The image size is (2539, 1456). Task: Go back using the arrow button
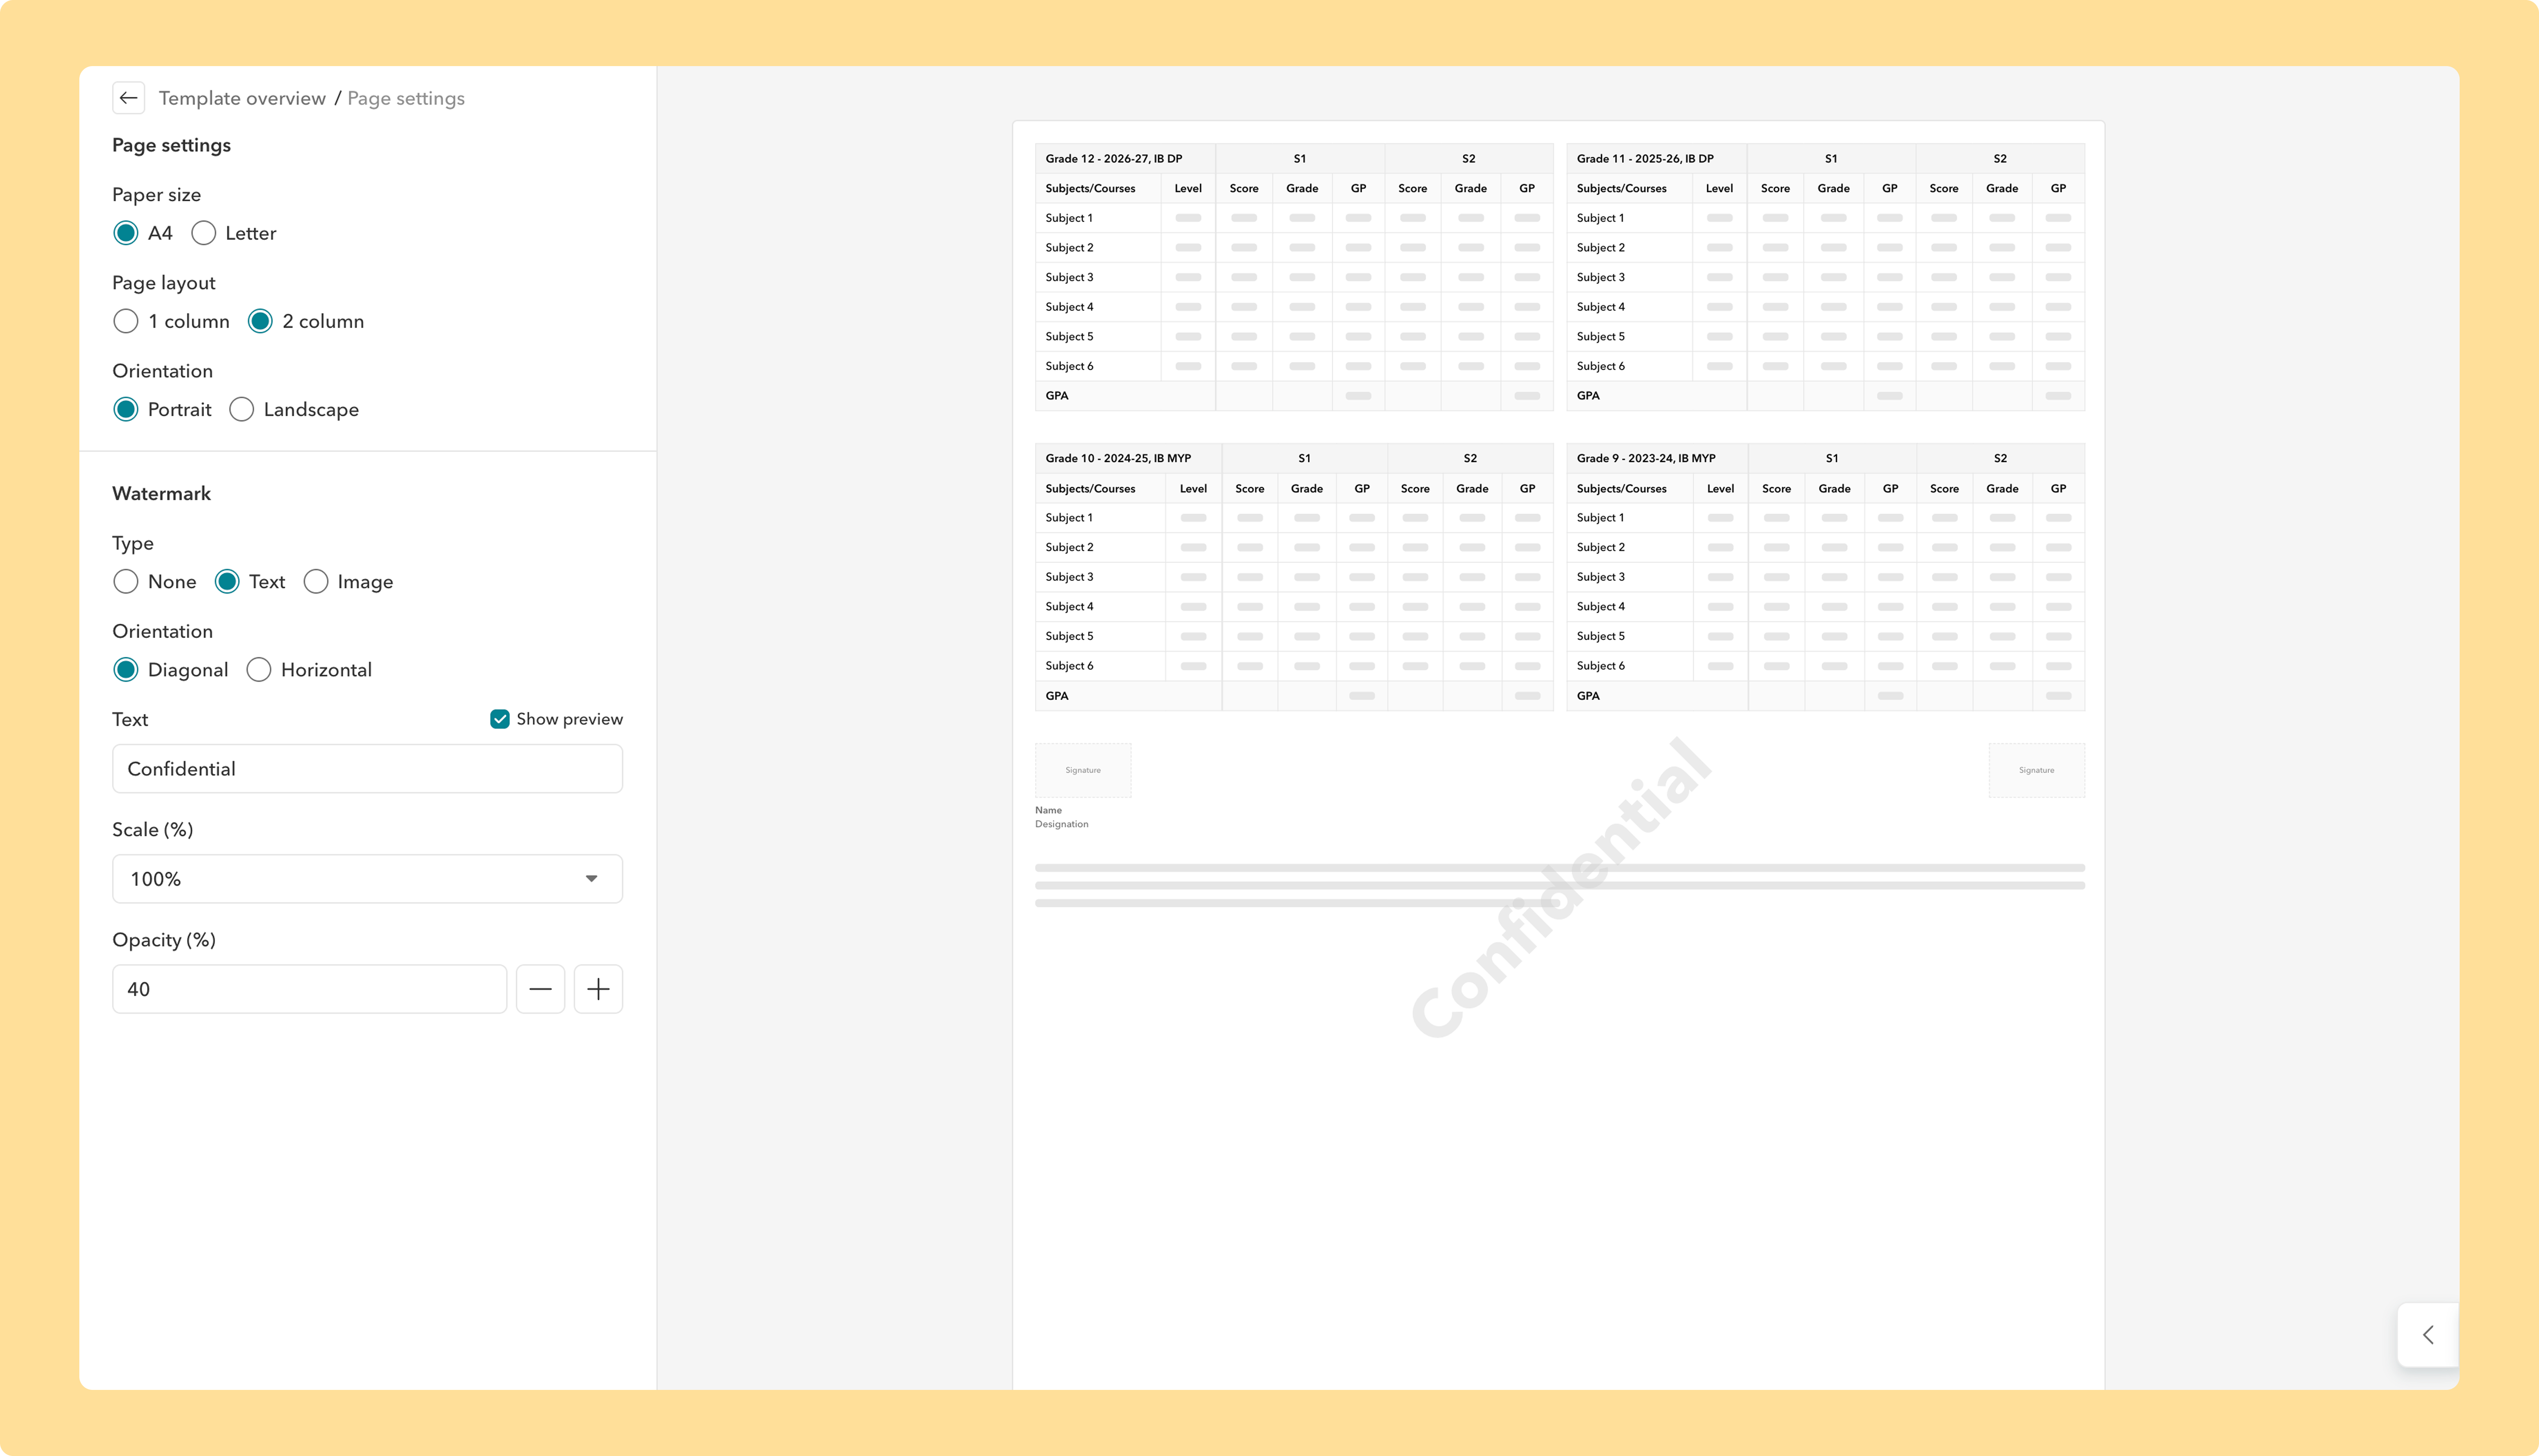[128, 98]
